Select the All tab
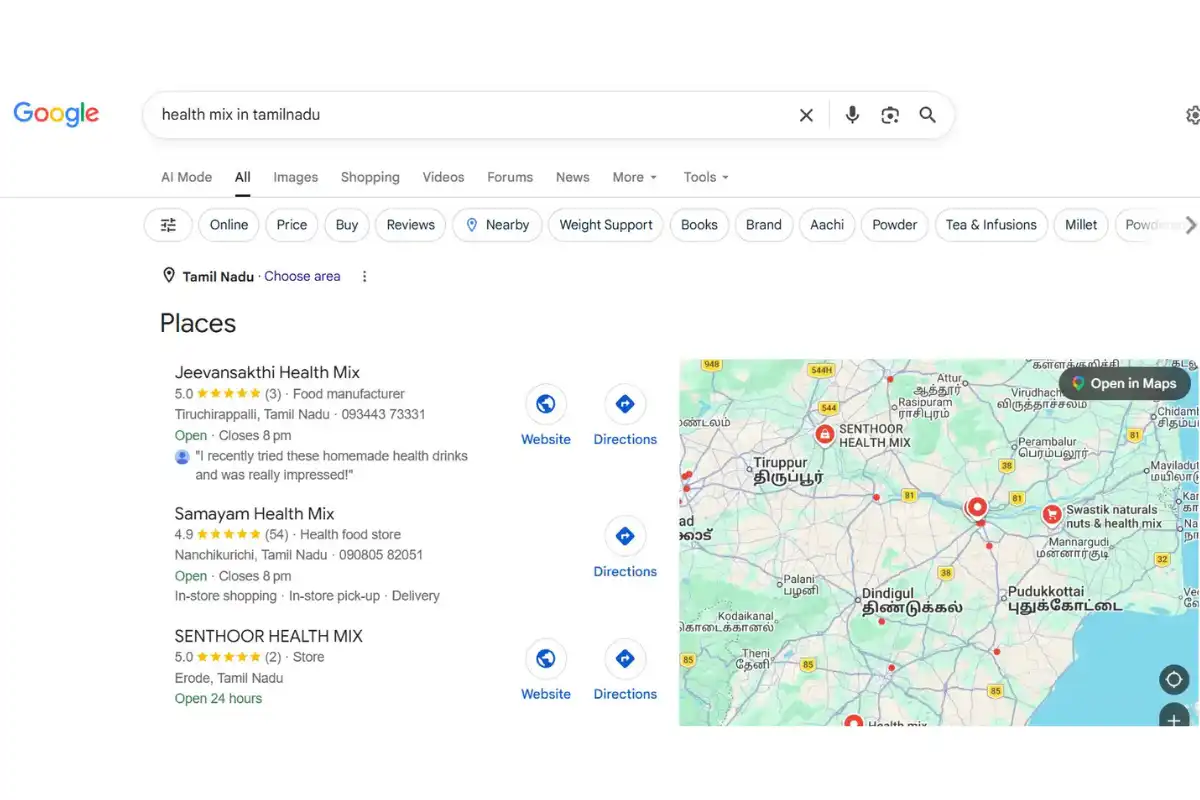This screenshot has width=1200, height=800. click(x=243, y=177)
